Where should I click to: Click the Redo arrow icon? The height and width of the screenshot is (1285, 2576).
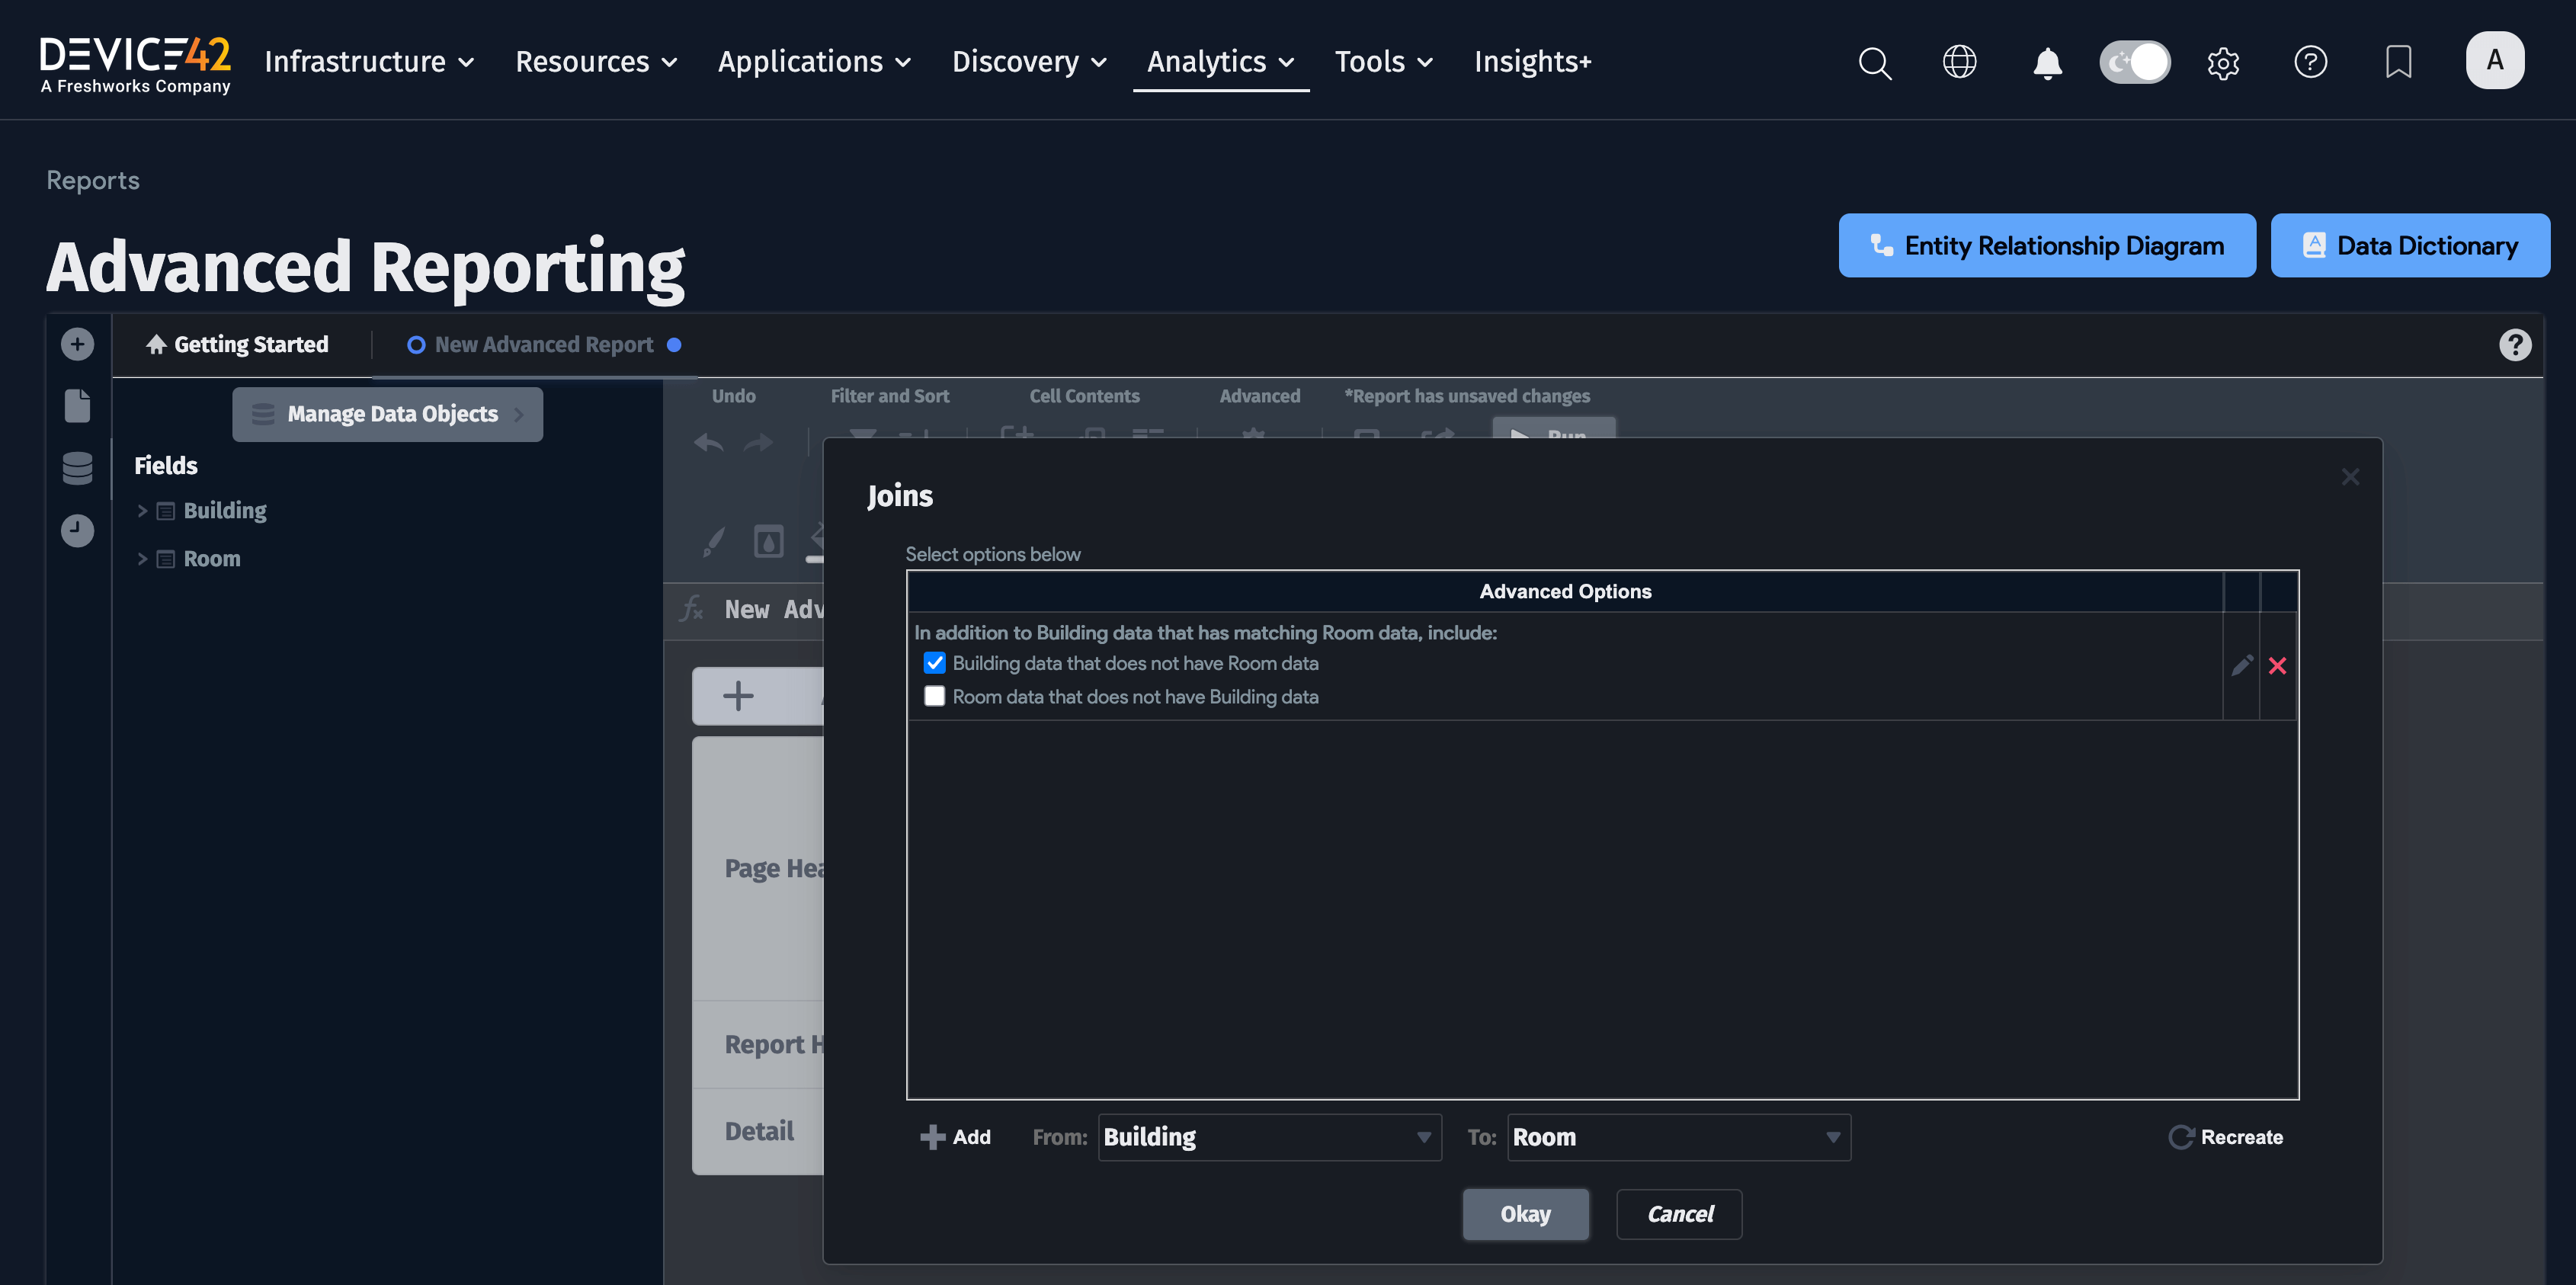[759, 442]
